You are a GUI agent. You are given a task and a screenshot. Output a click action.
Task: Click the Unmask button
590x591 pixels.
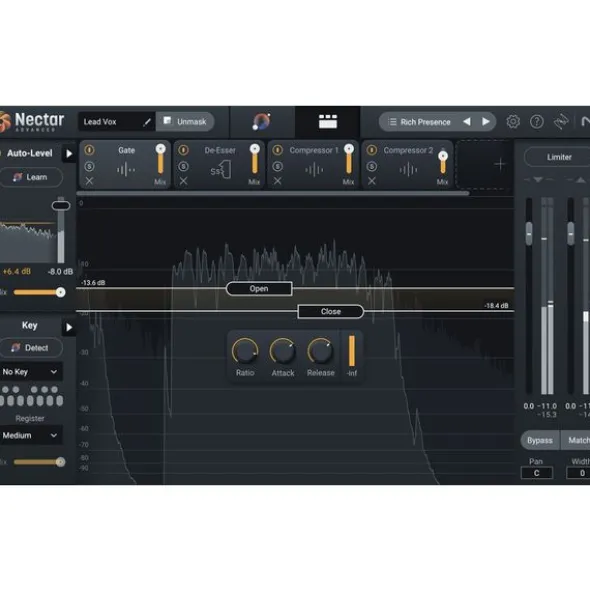[185, 121]
